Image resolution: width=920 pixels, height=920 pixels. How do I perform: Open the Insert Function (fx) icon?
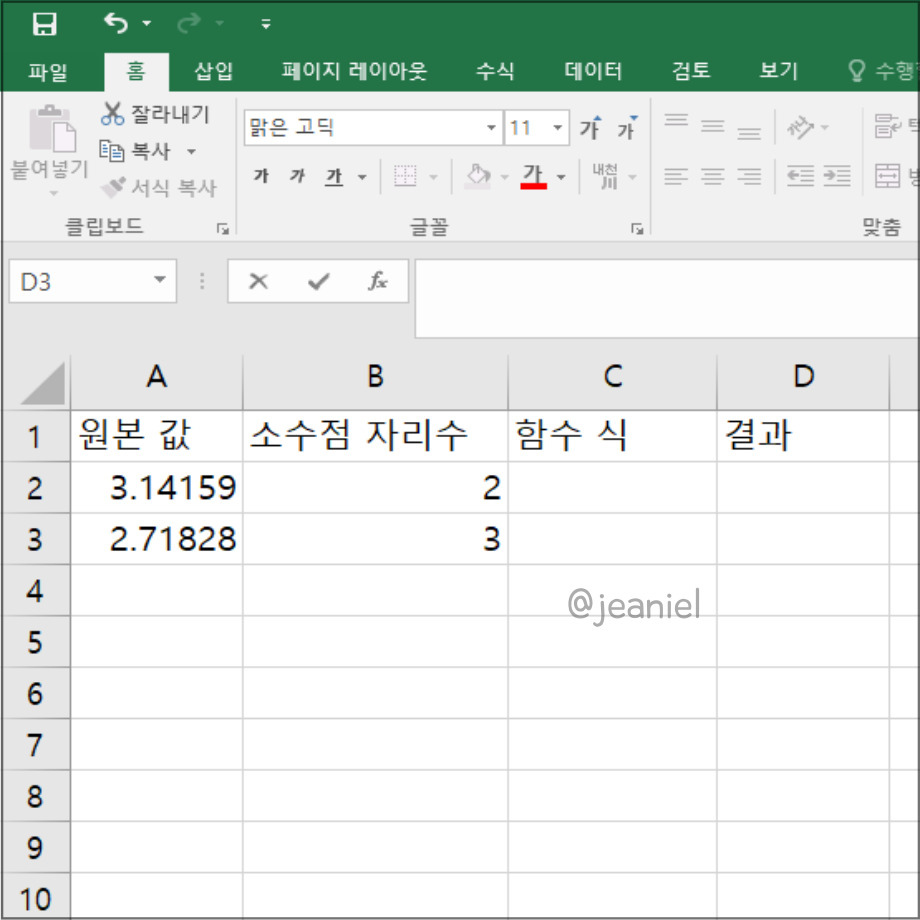click(x=378, y=281)
